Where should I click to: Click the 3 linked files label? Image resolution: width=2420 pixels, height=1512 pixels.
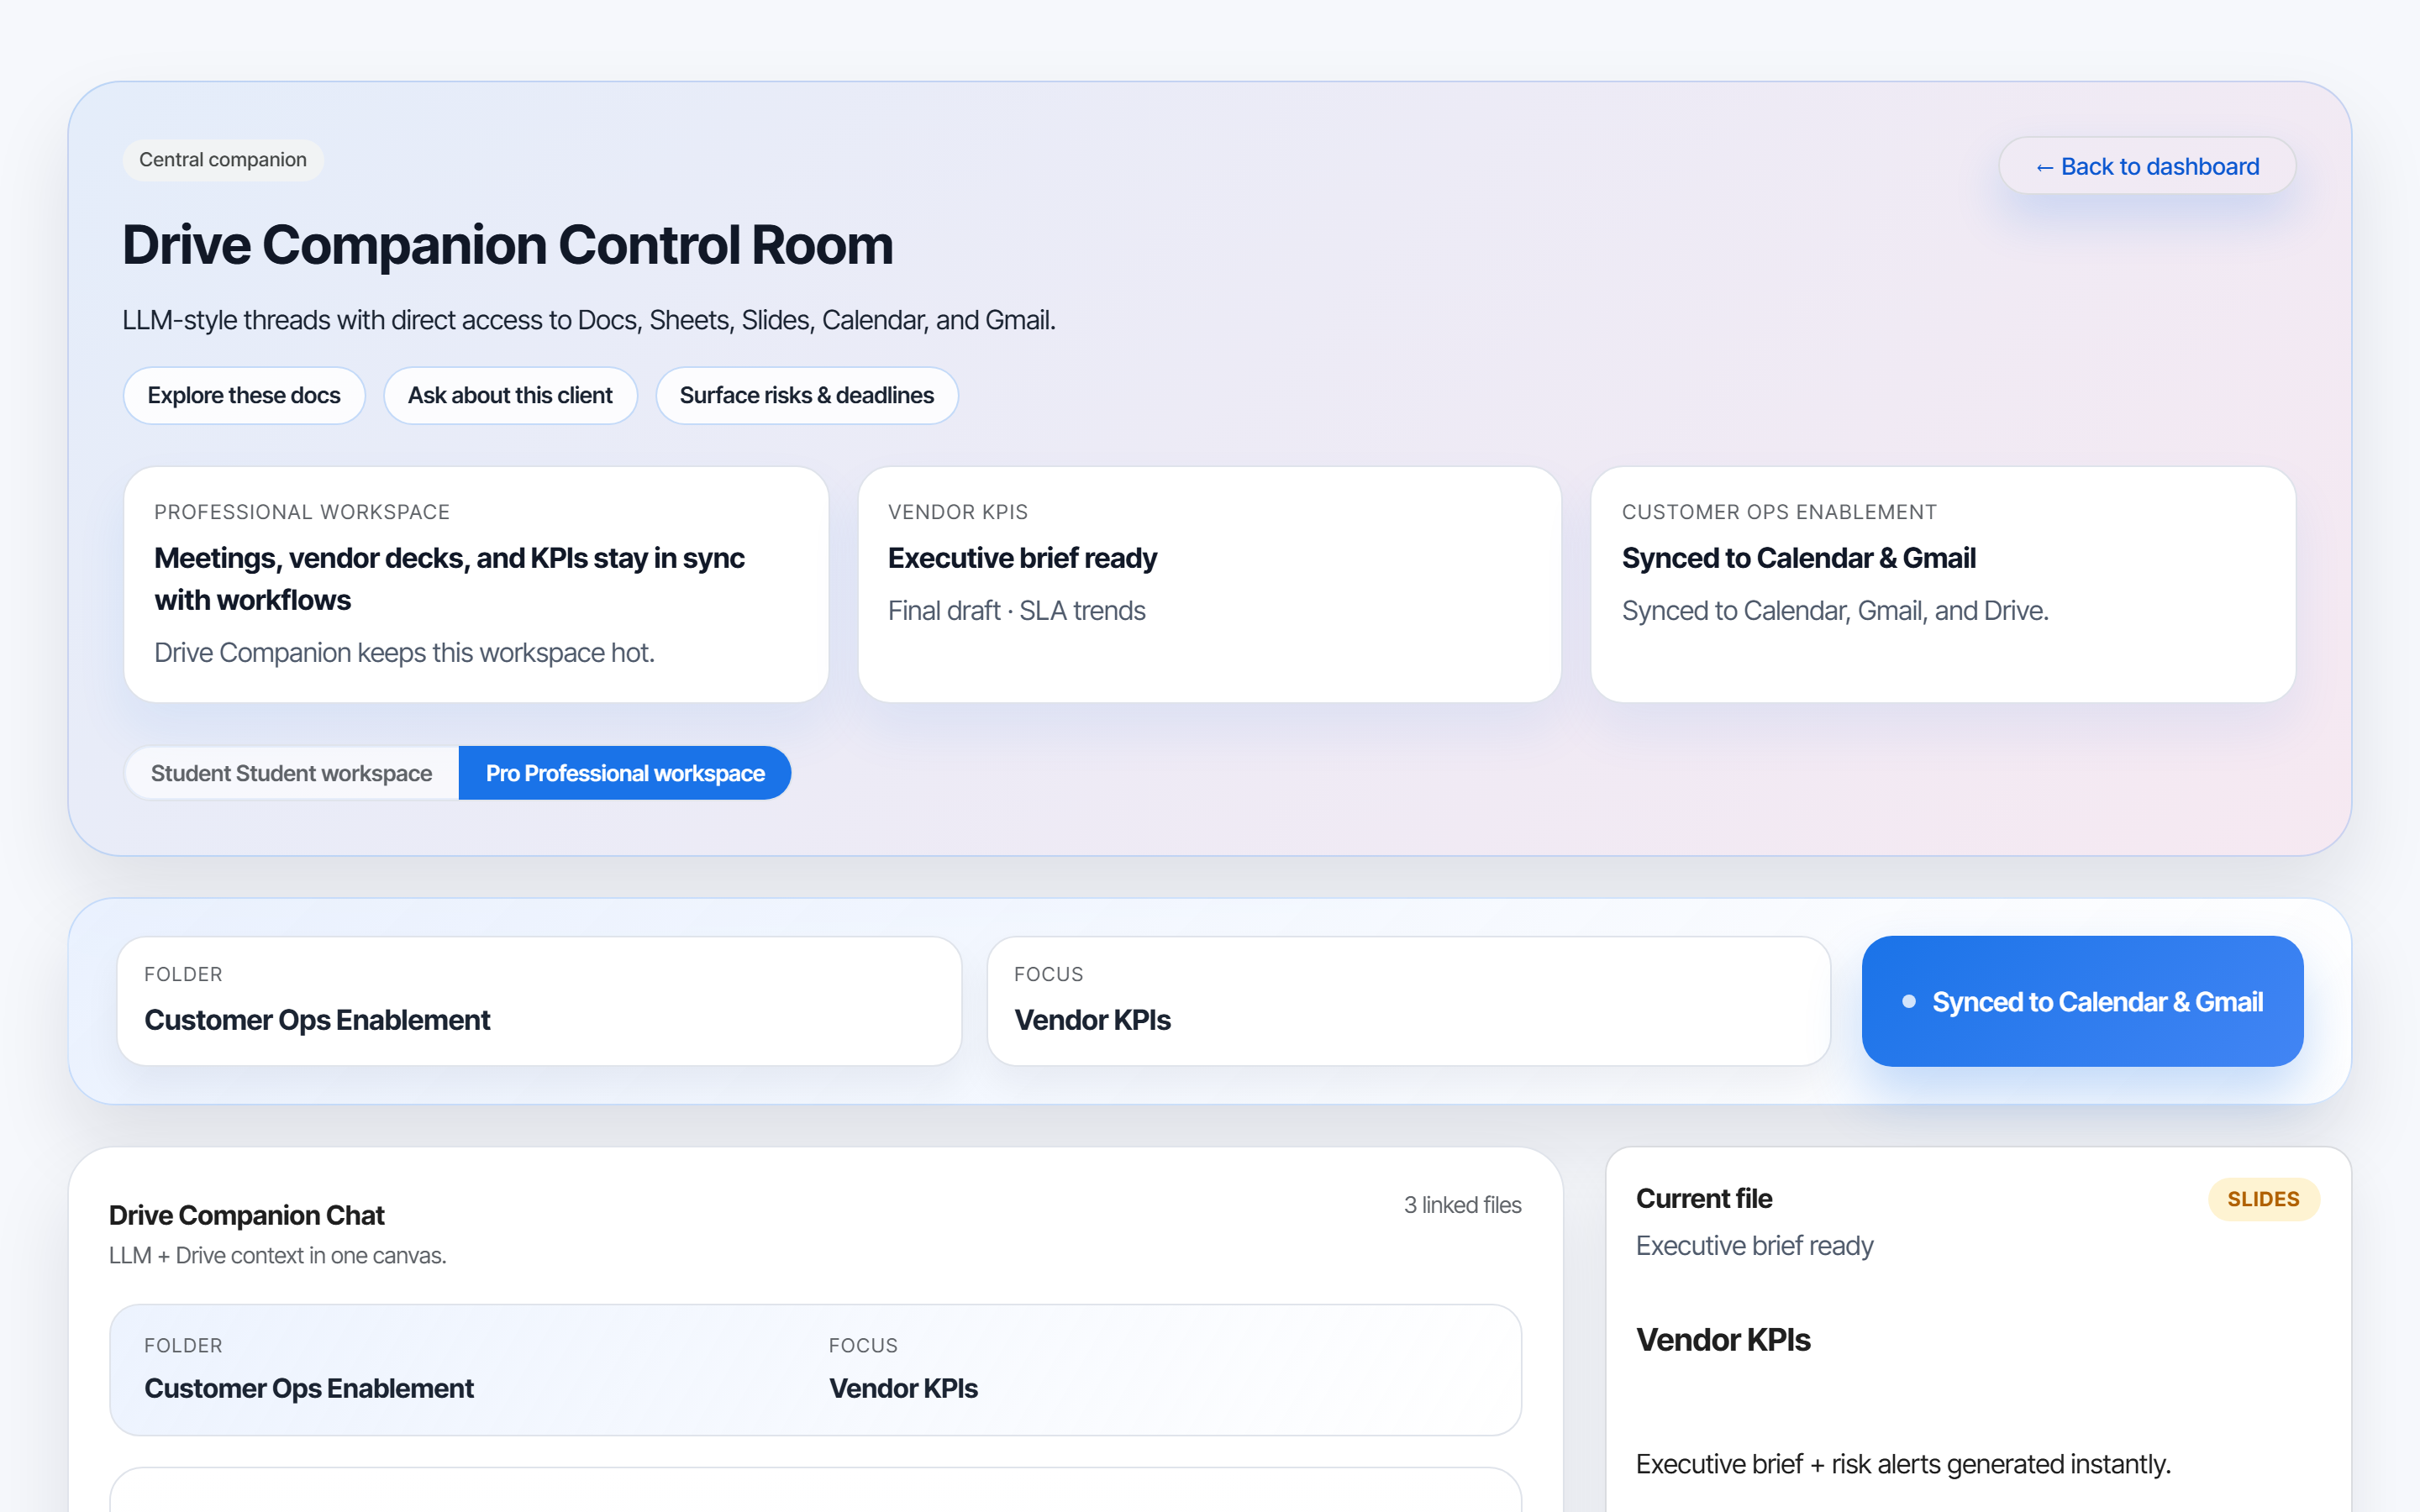click(x=1462, y=1205)
